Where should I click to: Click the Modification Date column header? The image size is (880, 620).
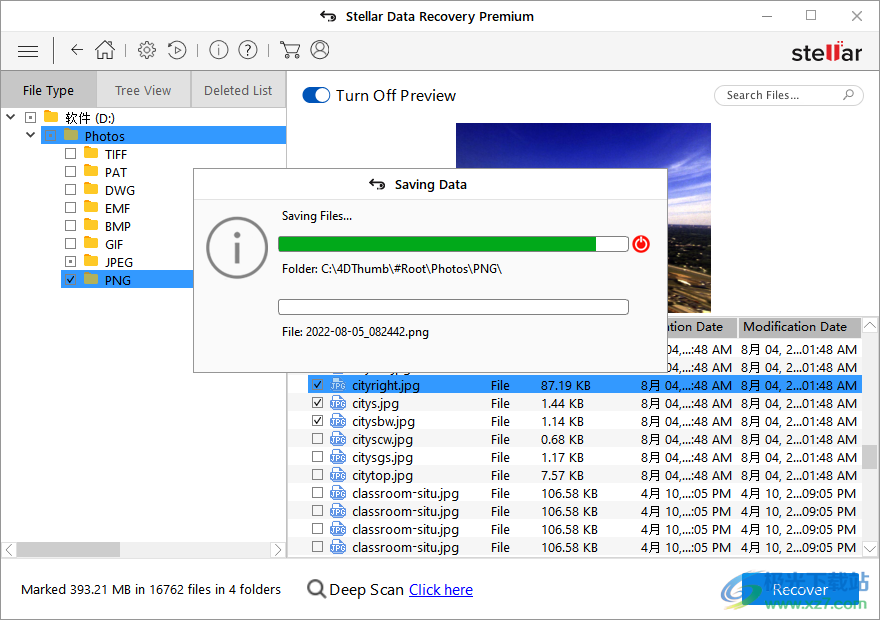[x=799, y=327]
